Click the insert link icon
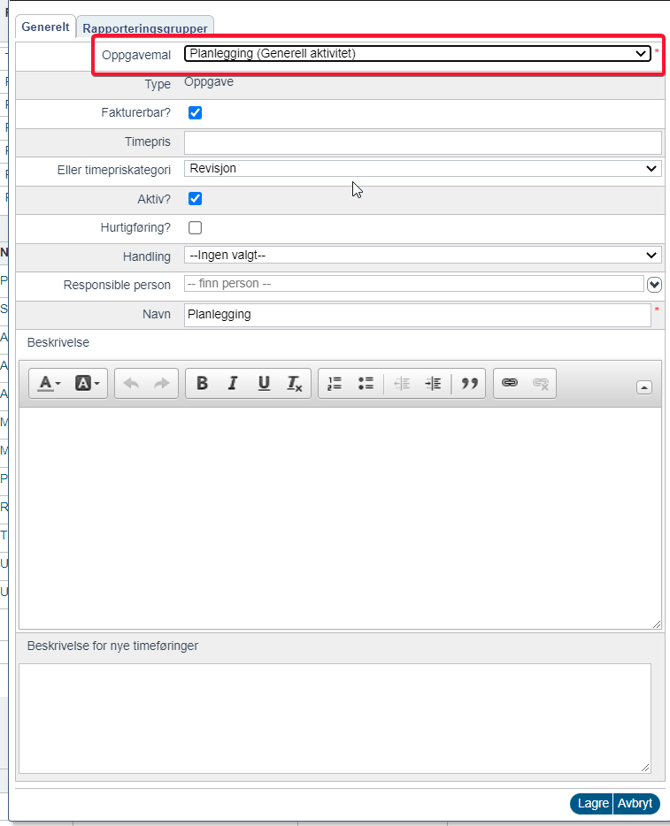670x826 pixels. 509,384
